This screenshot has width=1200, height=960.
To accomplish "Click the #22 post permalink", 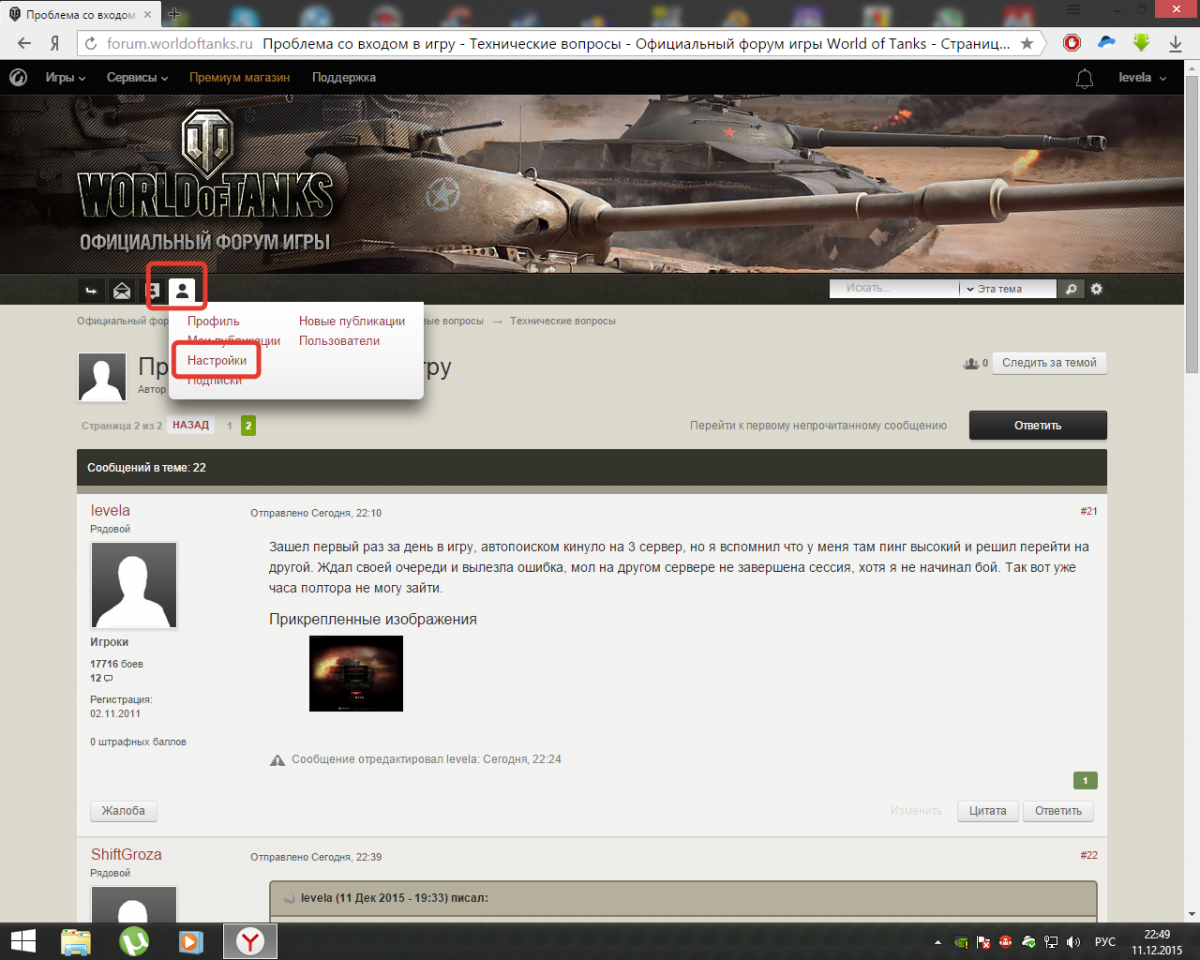I will point(1088,856).
